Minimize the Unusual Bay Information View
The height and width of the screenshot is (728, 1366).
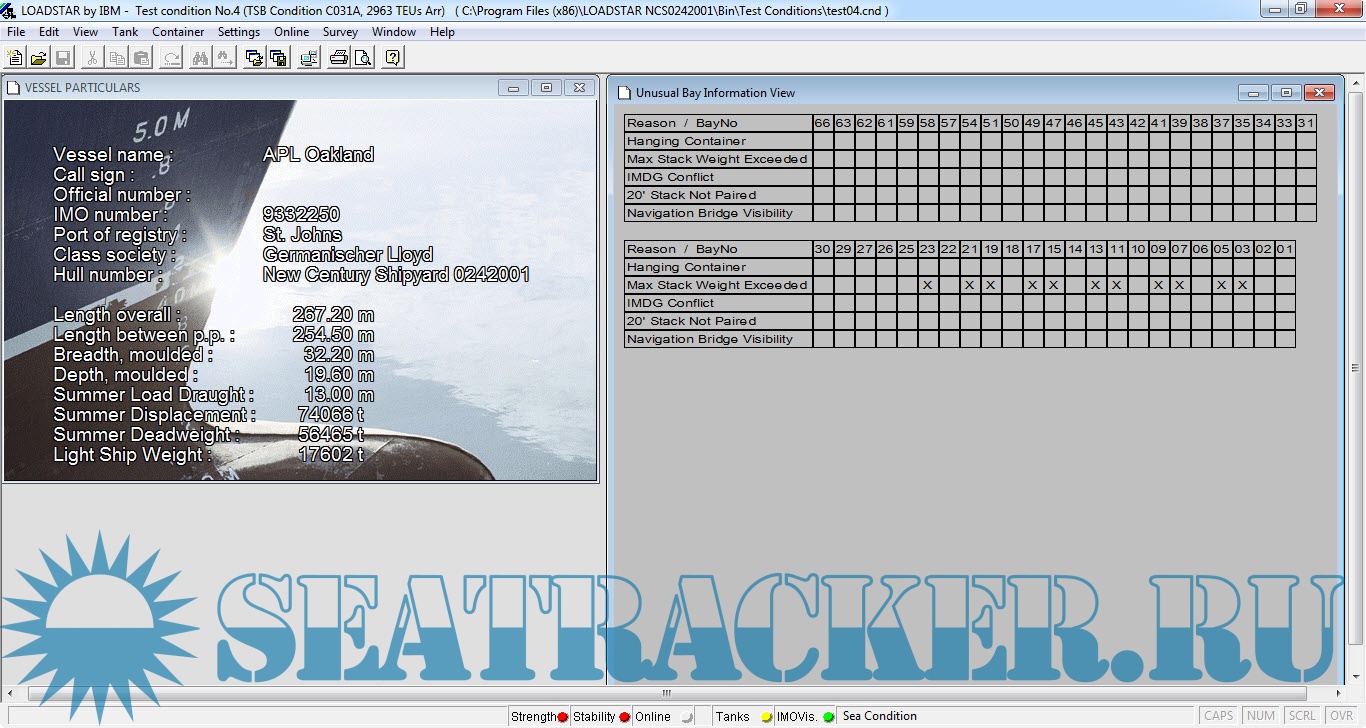click(1253, 93)
